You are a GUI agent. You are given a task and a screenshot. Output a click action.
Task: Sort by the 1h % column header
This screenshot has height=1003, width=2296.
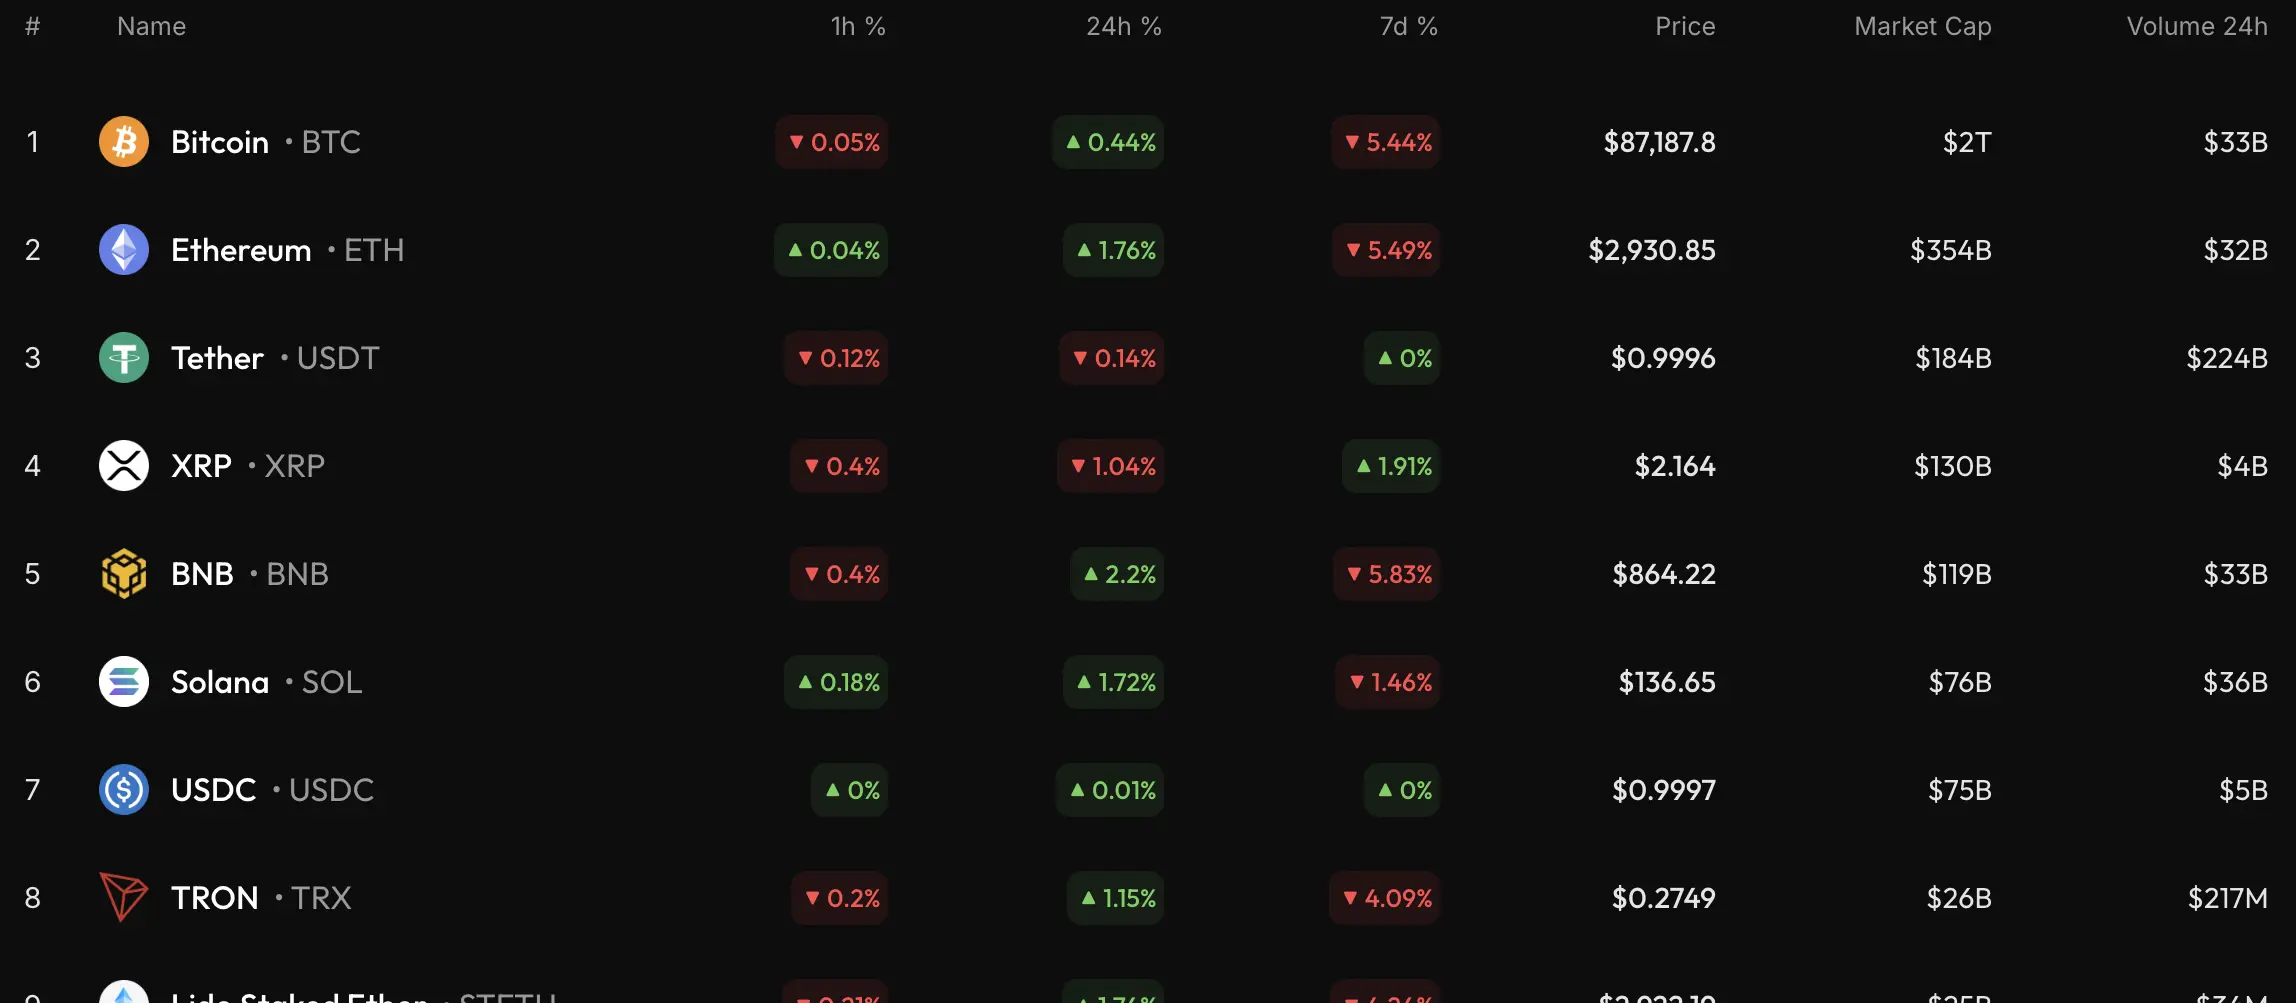858,27
